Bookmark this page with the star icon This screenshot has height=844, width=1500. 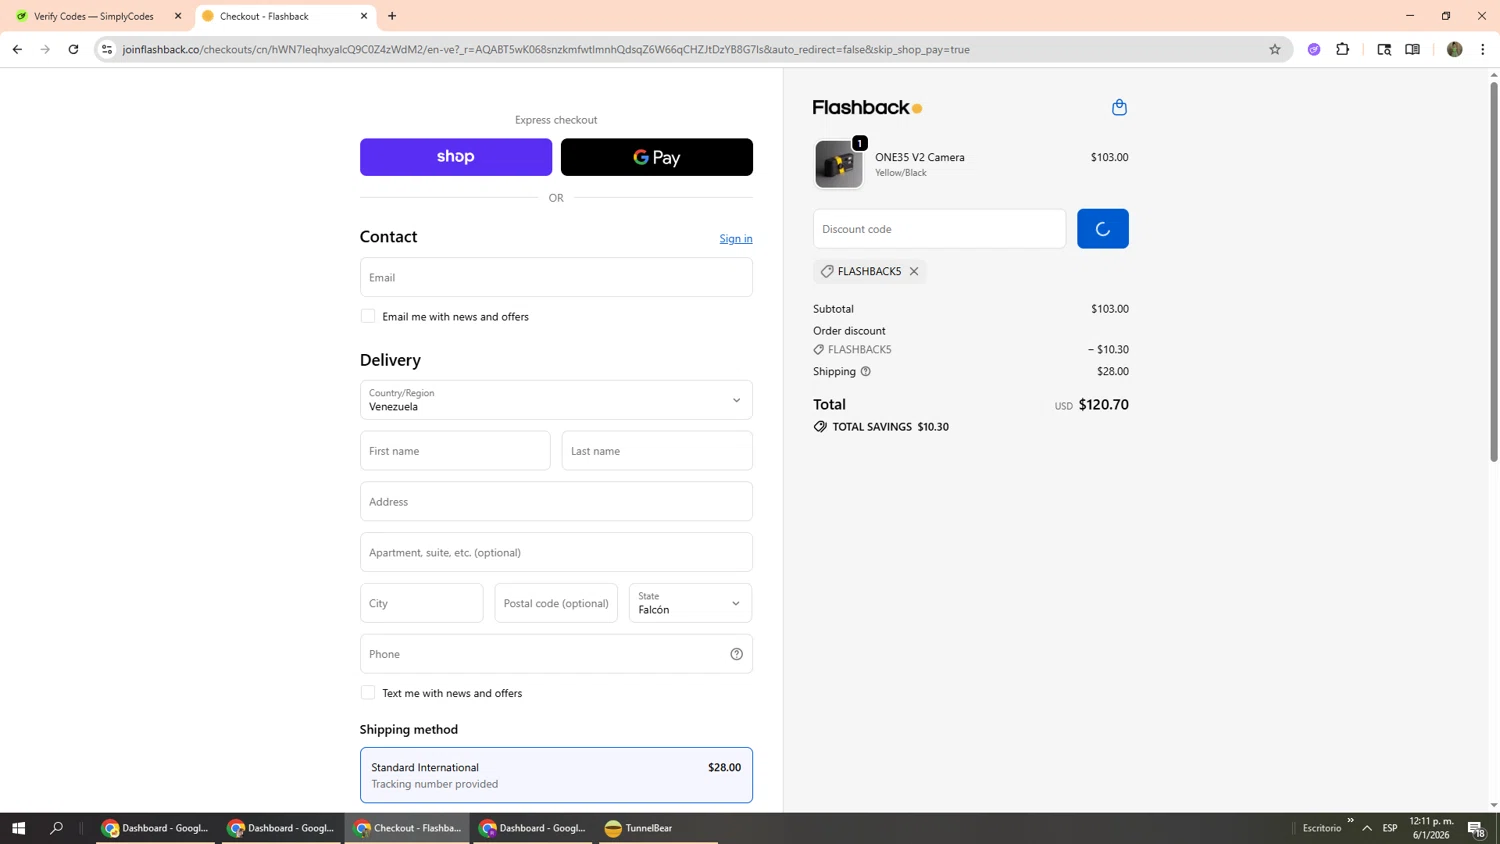tap(1274, 49)
